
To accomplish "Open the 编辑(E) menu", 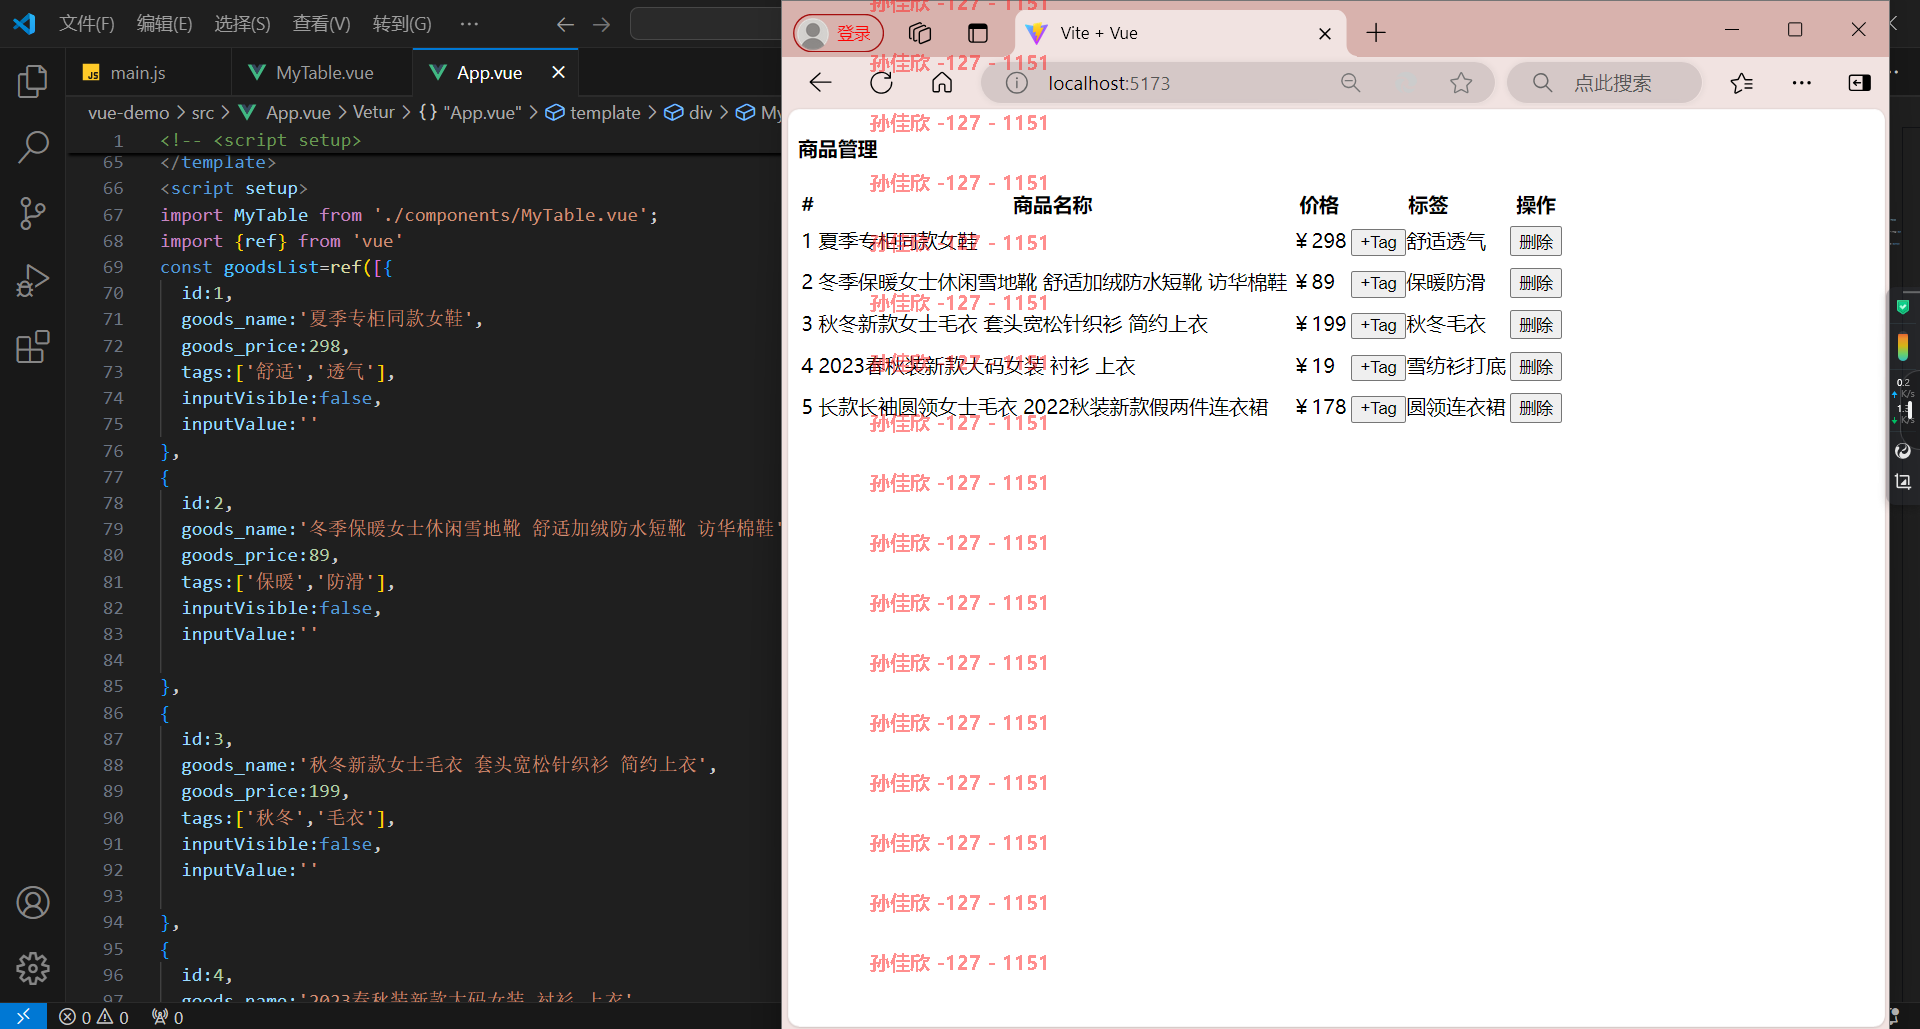I will coord(165,23).
